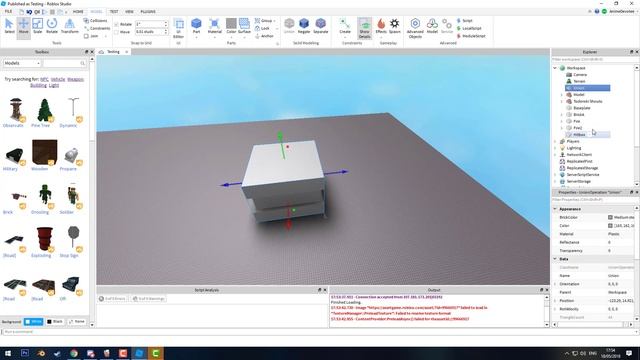Pick the Scale tool
Screen dimensions: 640x360
(38, 26)
